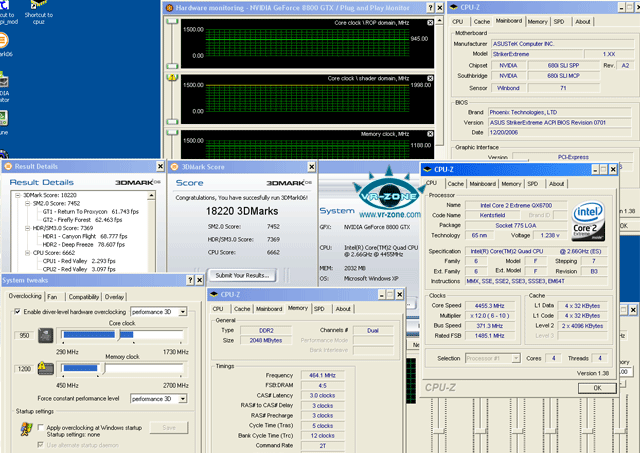Open the Processor #1 selection dropdown
640x453 pixels.
point(516,358)
